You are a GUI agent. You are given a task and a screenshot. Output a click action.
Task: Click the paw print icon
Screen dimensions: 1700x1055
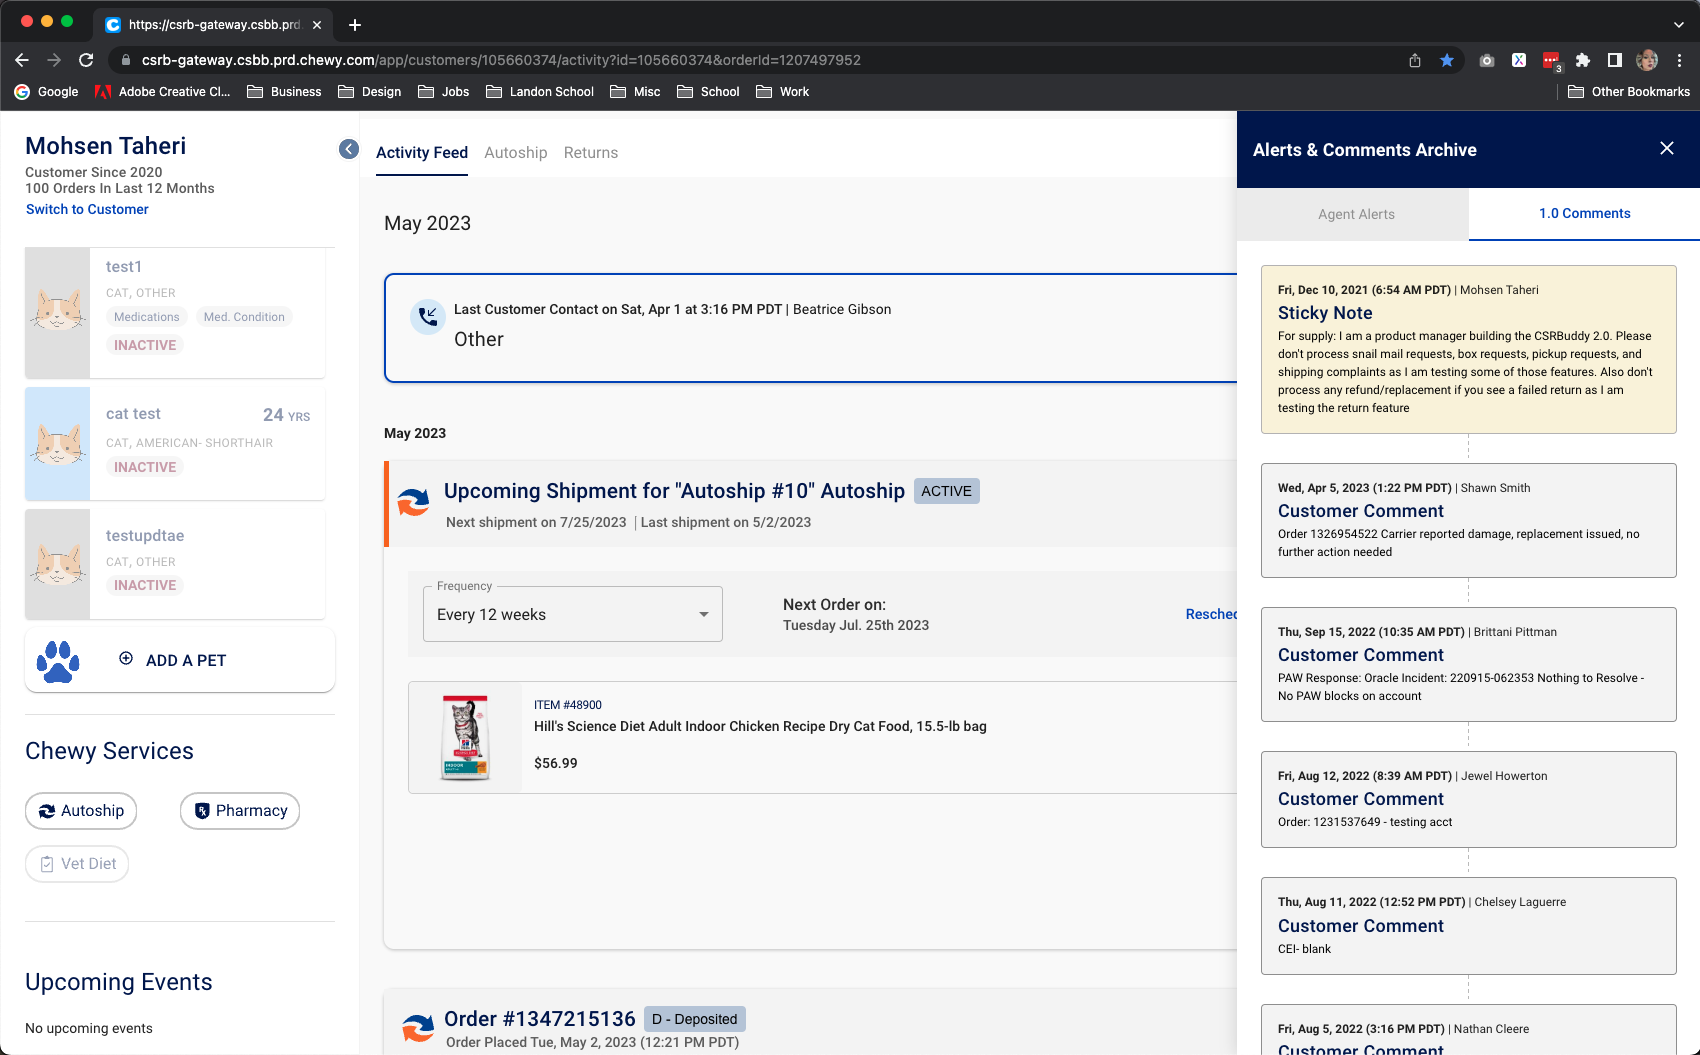tap(58, 661)
